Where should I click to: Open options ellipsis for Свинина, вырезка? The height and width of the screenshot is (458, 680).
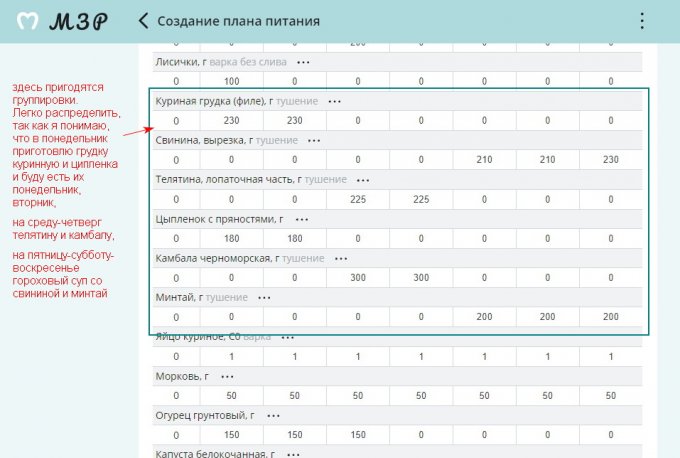coord(314,141)
